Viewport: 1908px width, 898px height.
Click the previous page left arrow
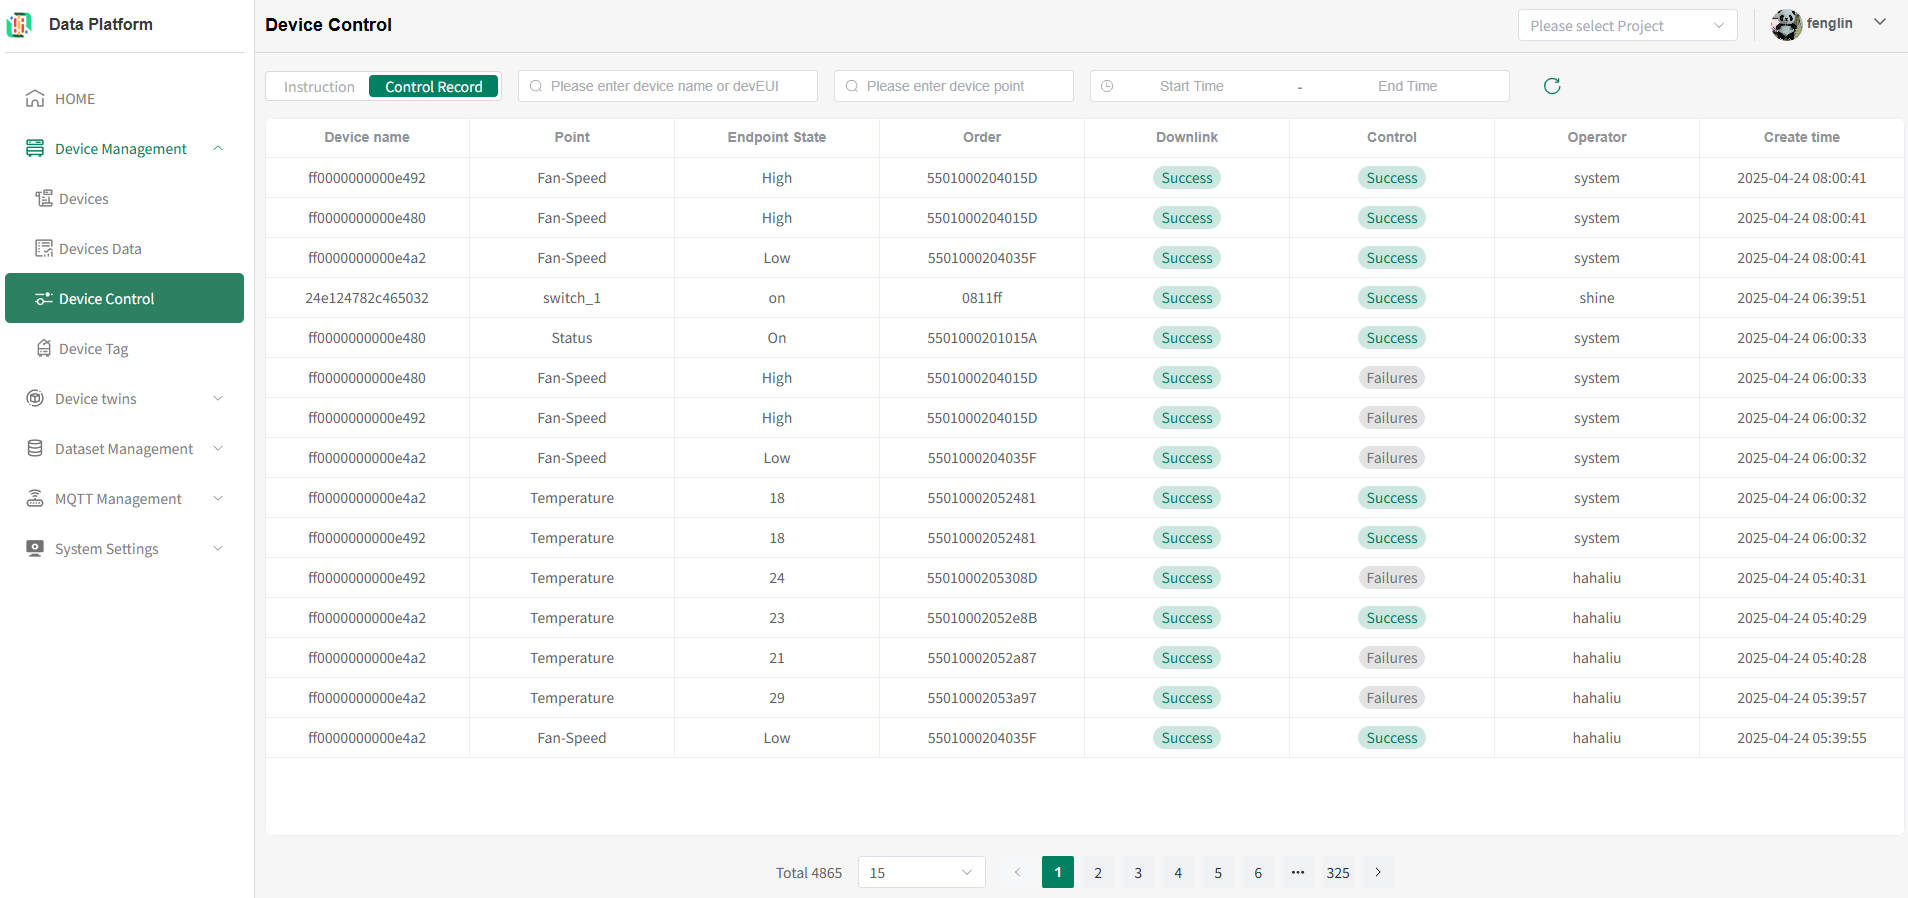click(1018, 872)
